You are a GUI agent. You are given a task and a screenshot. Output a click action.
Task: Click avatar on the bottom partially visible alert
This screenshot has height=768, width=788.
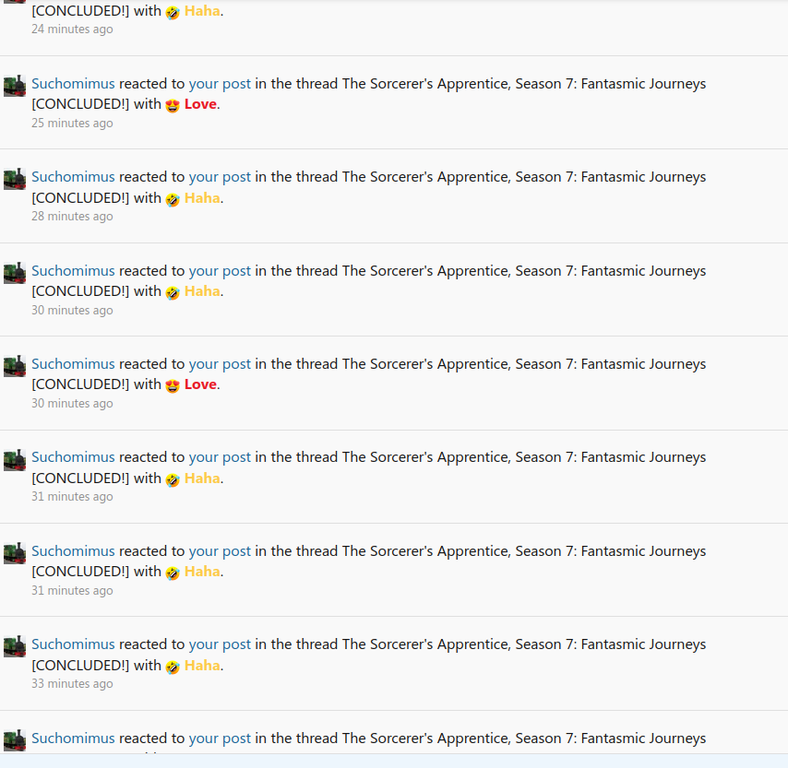15,740
